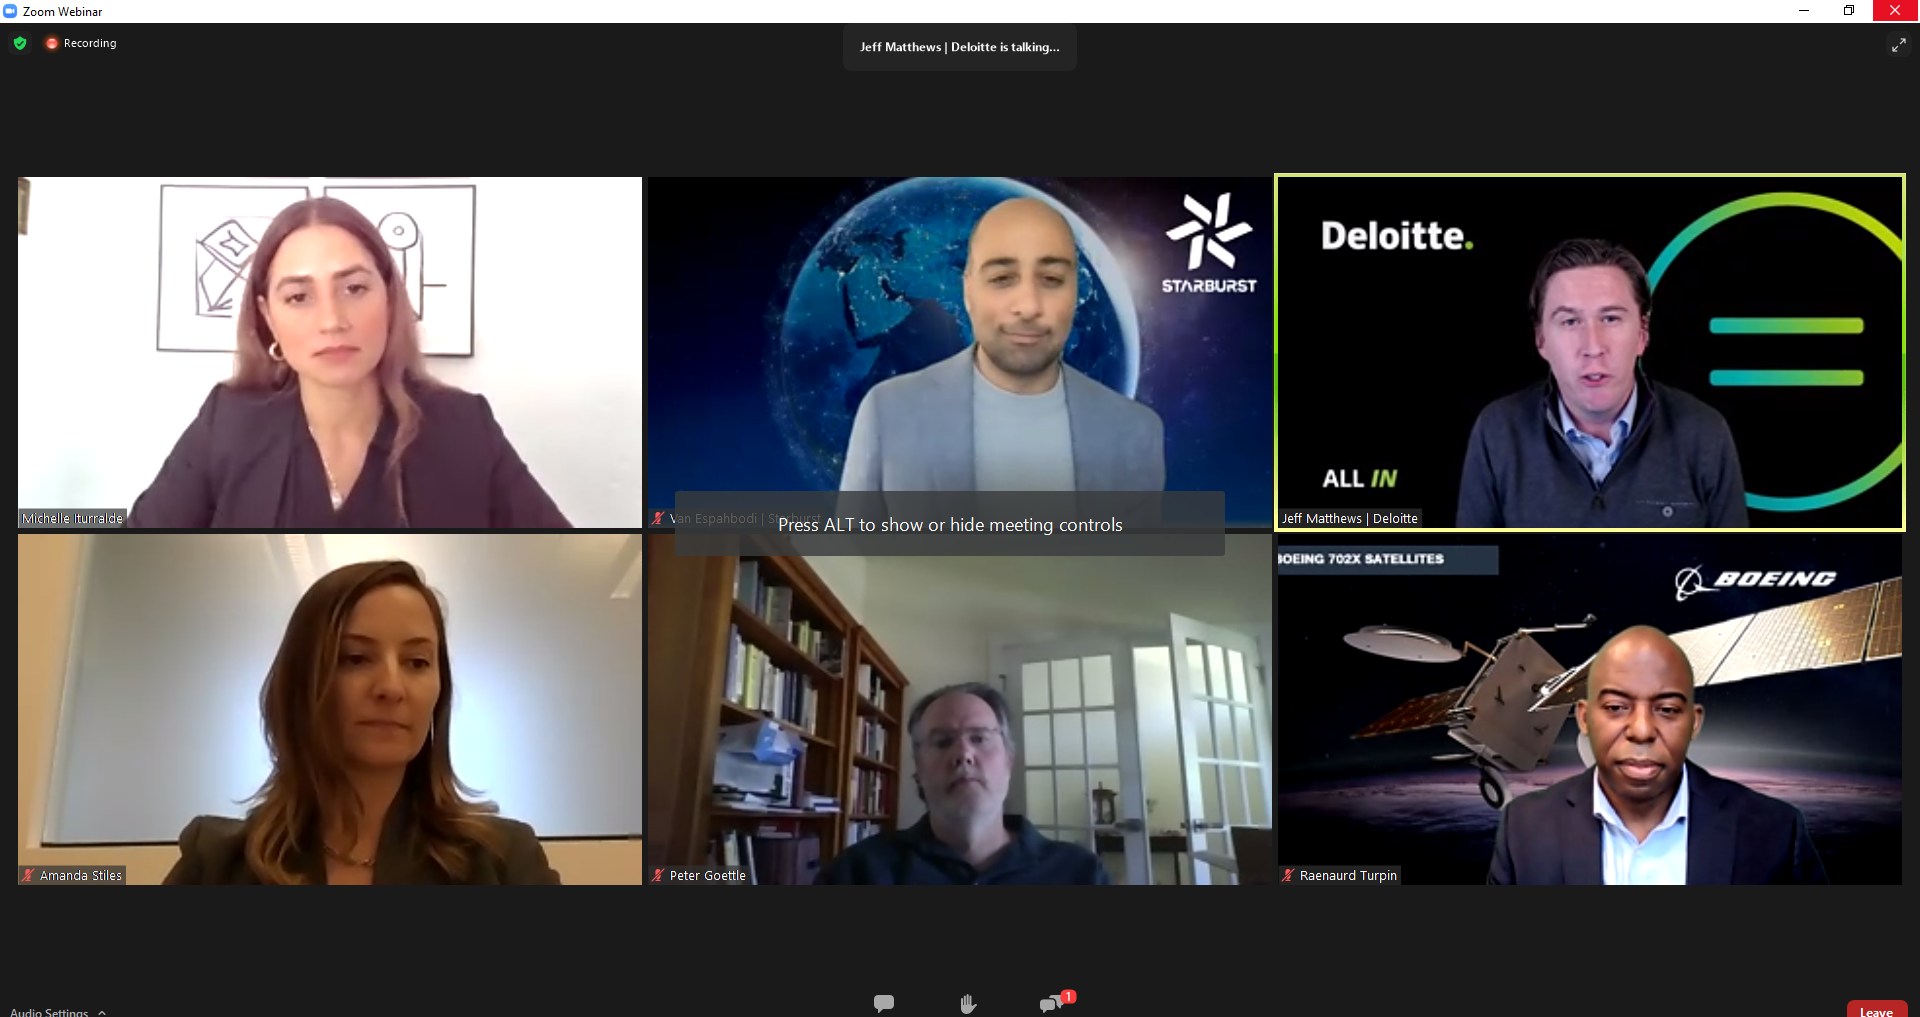Viewport: 1920px width, 1017px height.
Task: Click the green encryption shield icon
Action: click(x=20, y=43)
